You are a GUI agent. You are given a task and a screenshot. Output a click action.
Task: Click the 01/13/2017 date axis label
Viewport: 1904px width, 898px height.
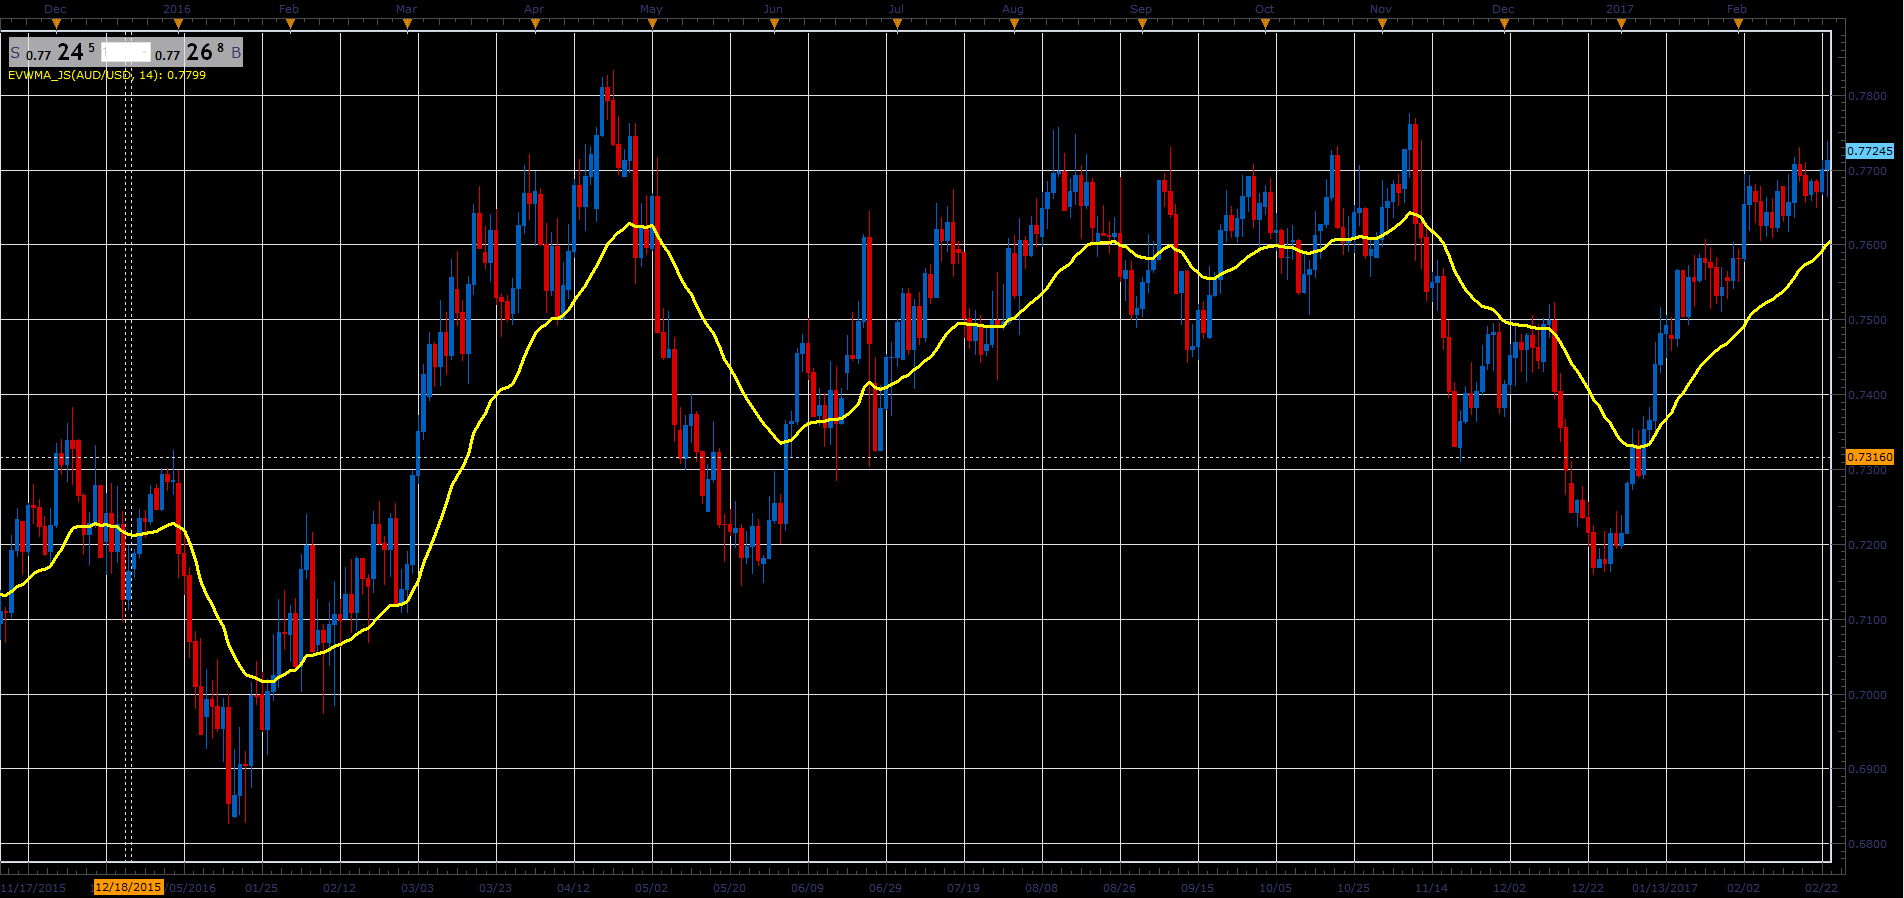pyautogui.click(x=1665, y=887)
